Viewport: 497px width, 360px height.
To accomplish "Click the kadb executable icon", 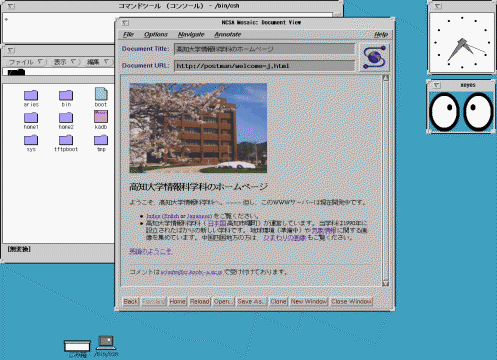I will coord(101,117).
